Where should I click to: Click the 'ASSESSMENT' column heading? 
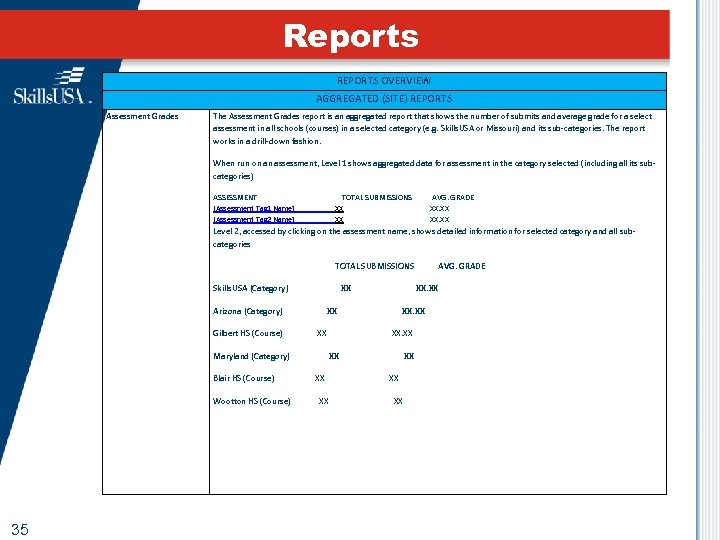tap(235, 197)
